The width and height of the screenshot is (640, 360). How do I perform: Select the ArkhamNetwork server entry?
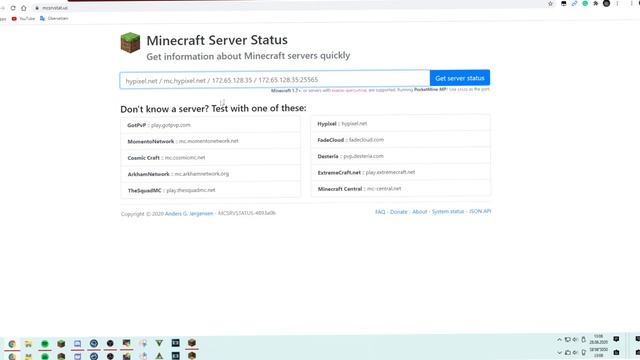[x=211, y=174]
